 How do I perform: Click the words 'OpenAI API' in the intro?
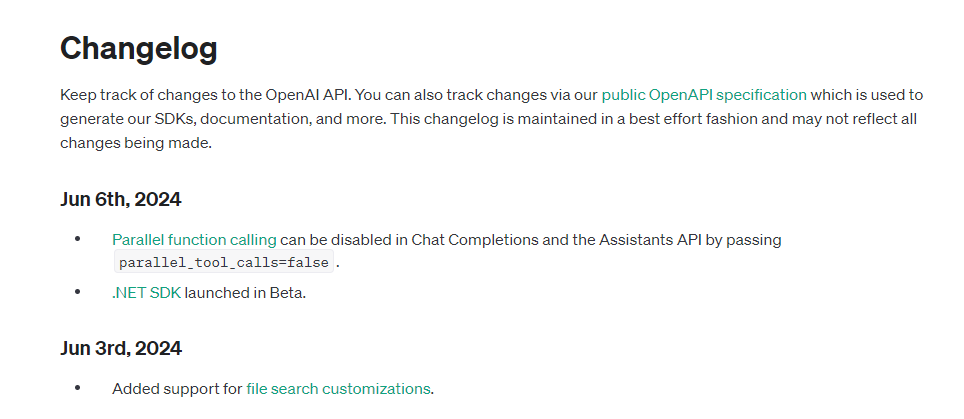tap(308, 95)
